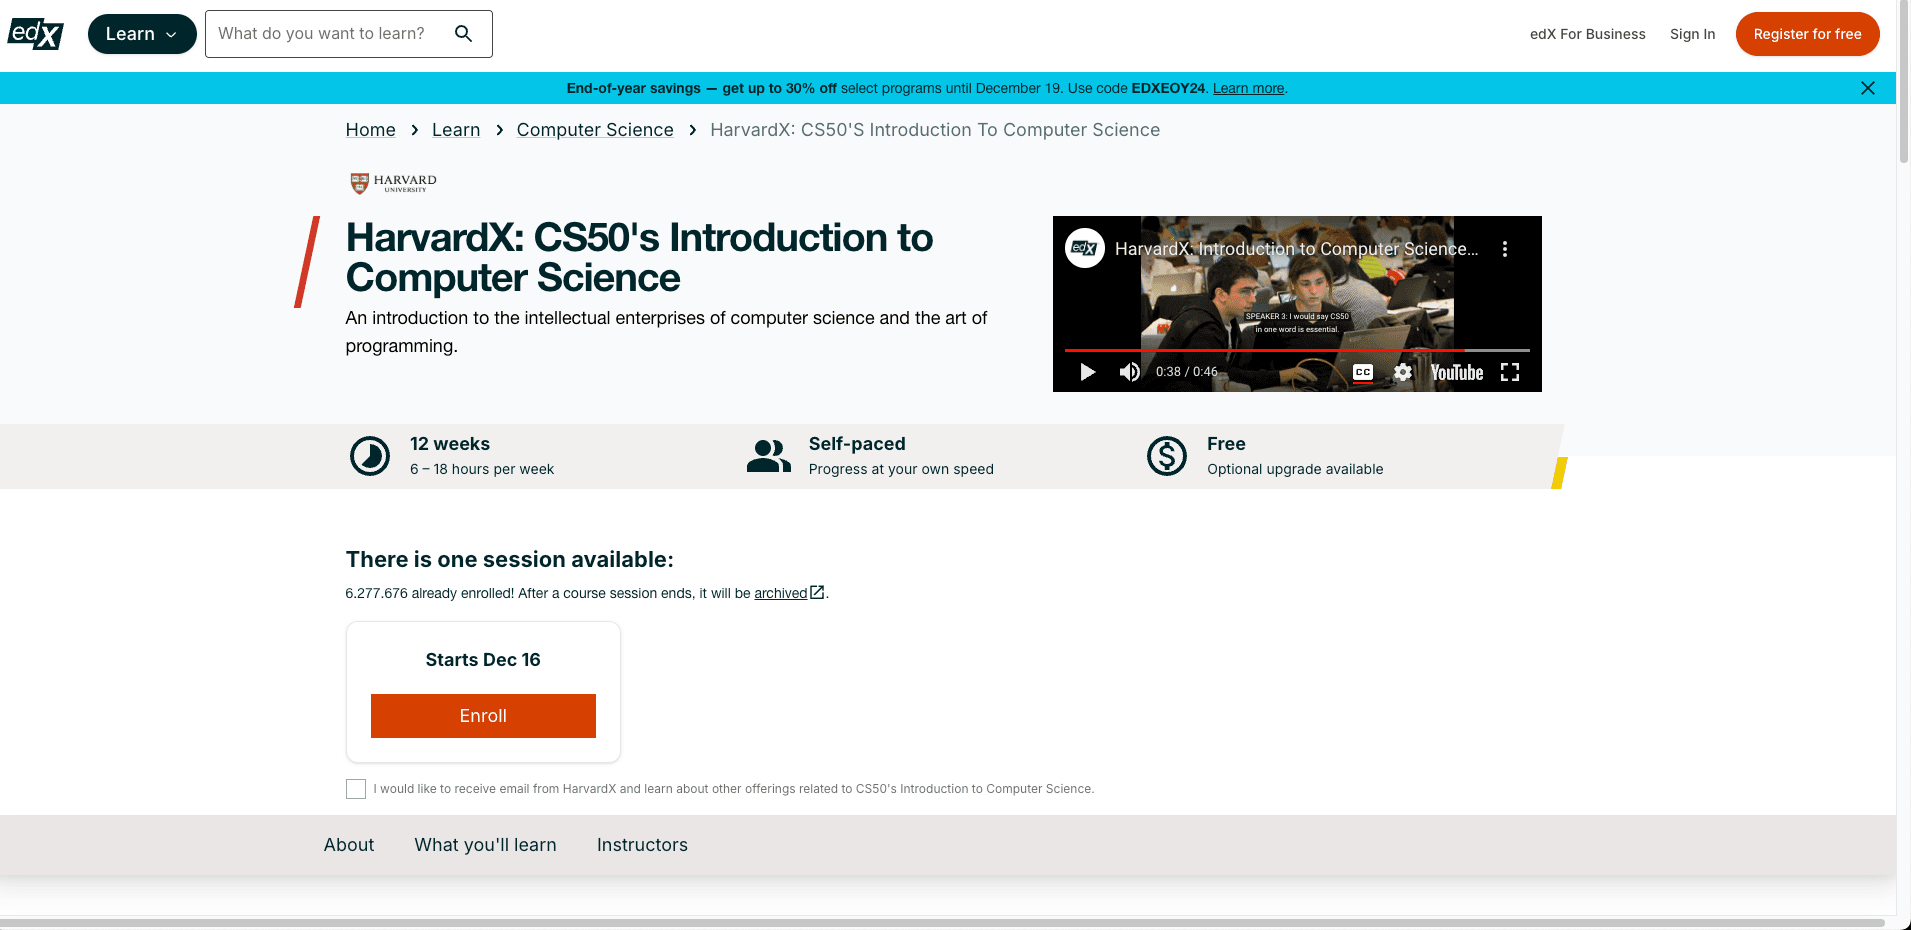Check the HarvardX email opt-in checkbox
The image size is (1911, 930).
(x=356, y=789)
